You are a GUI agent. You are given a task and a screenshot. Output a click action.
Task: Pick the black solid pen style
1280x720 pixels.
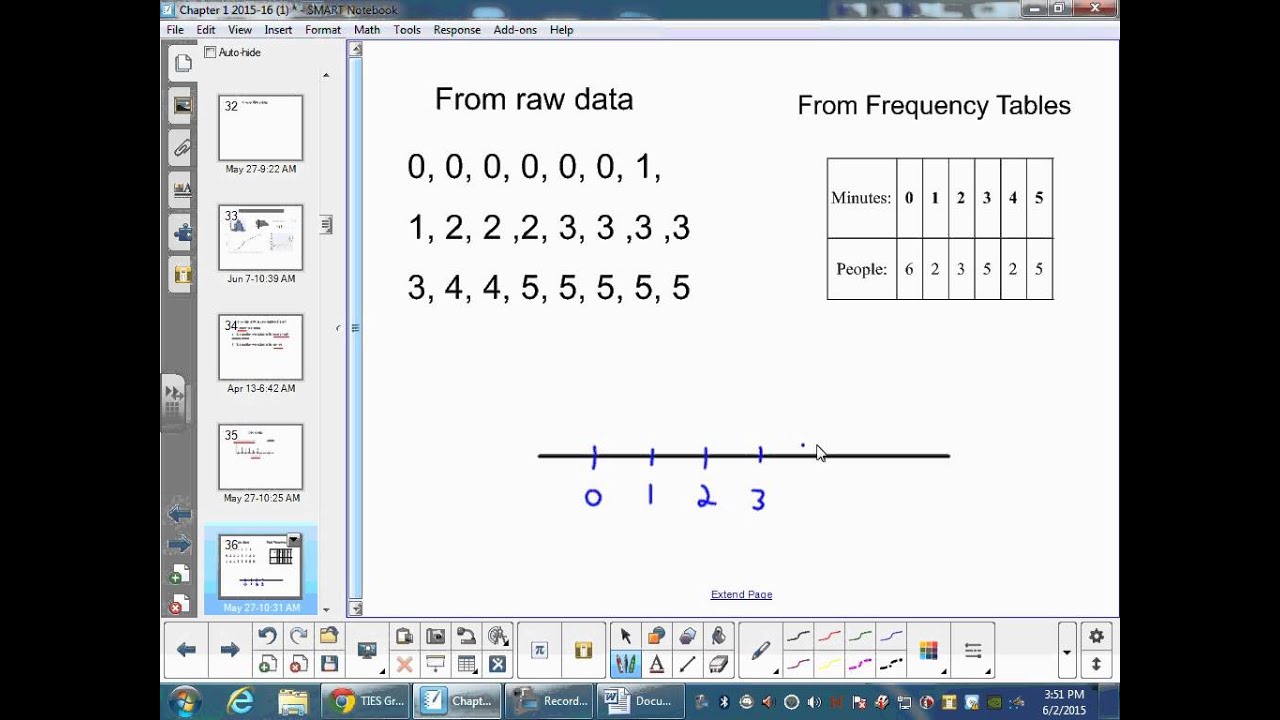(x=798, y=636)
